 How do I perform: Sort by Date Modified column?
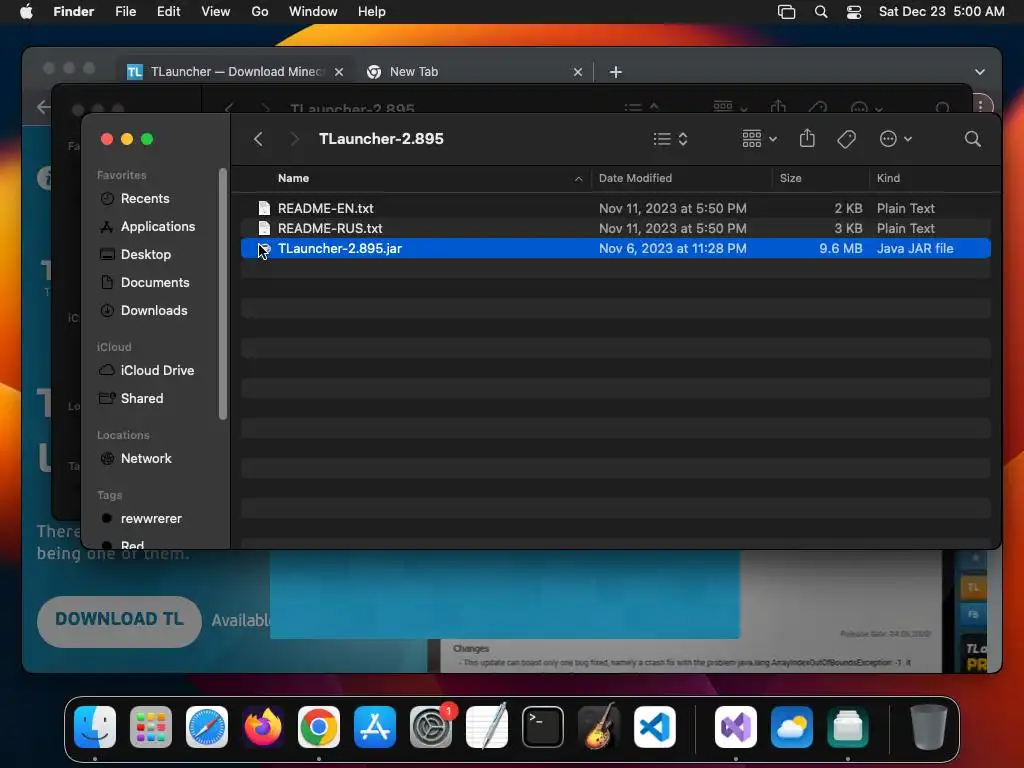(x=682, y=178)
